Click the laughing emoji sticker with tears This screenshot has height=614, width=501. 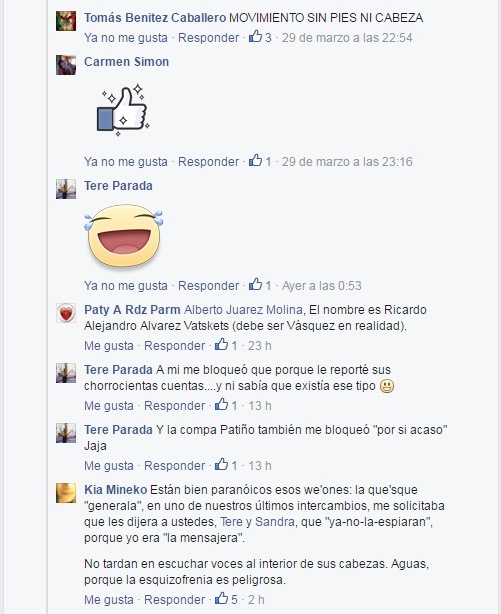123,236
